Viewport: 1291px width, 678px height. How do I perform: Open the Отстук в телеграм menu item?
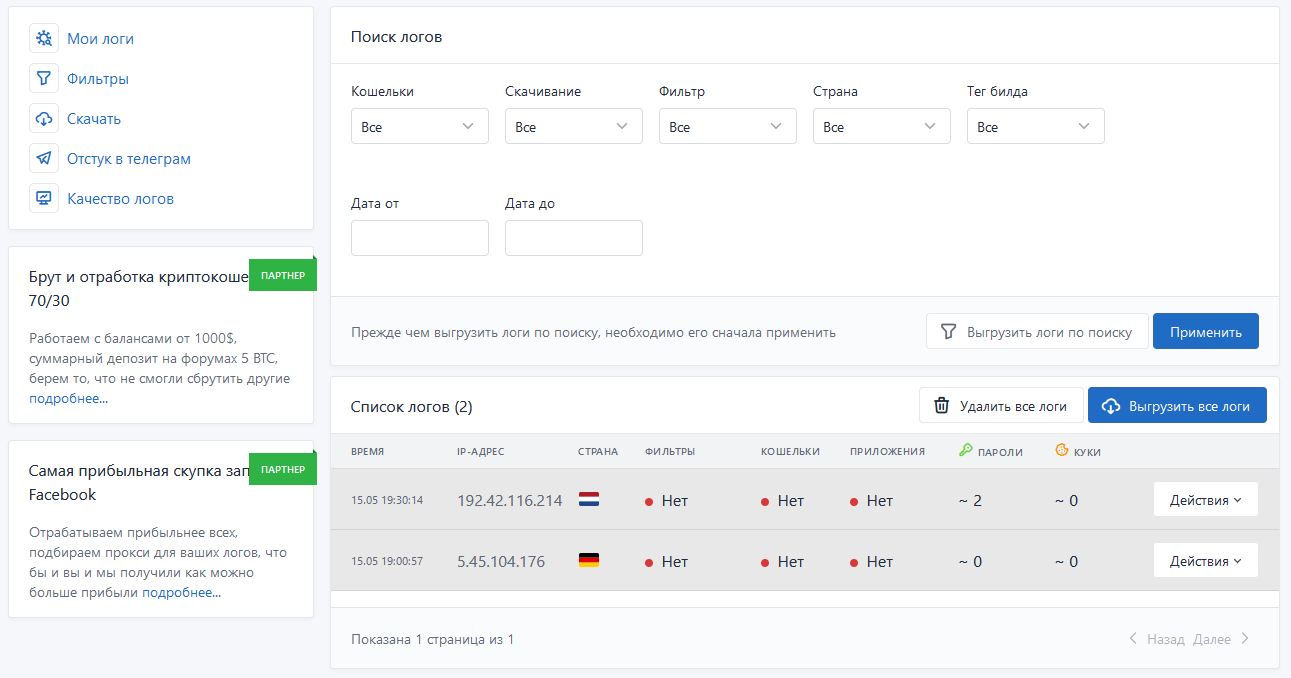tap(129, 159)
